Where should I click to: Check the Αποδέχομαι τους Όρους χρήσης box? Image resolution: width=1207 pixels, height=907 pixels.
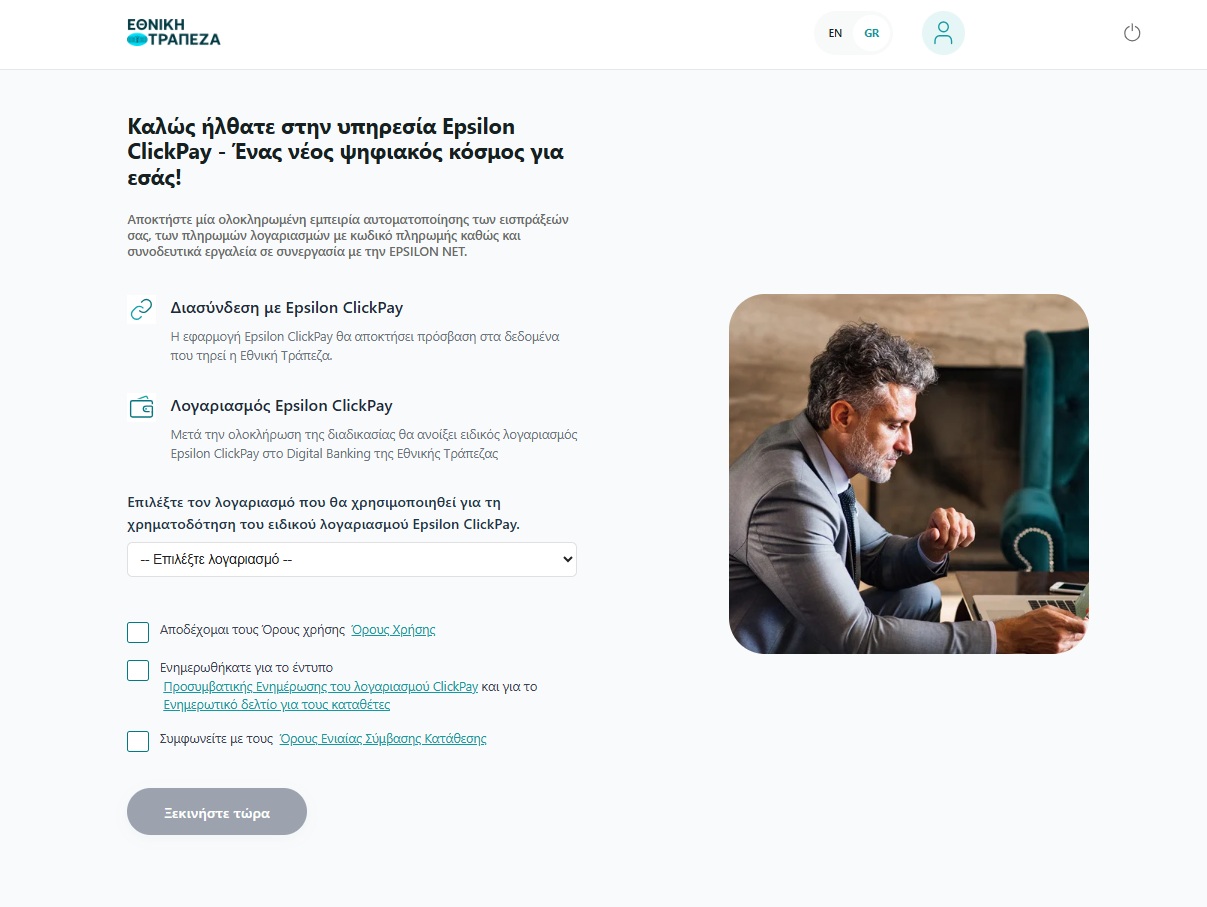pos(138,632)
